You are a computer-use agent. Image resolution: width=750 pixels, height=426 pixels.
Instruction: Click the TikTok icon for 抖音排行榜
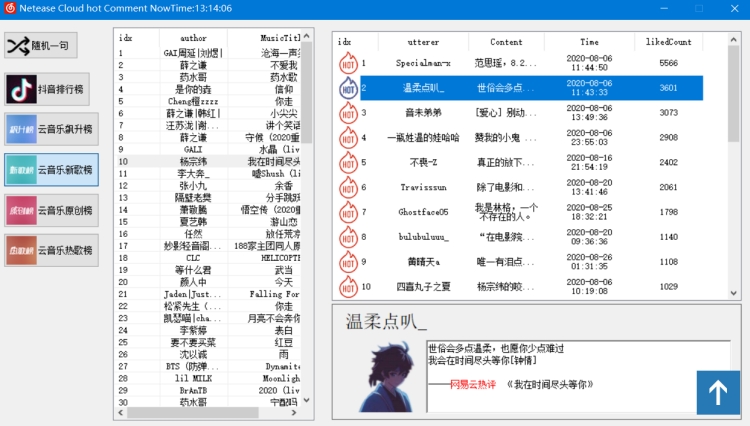click(19, 90)
